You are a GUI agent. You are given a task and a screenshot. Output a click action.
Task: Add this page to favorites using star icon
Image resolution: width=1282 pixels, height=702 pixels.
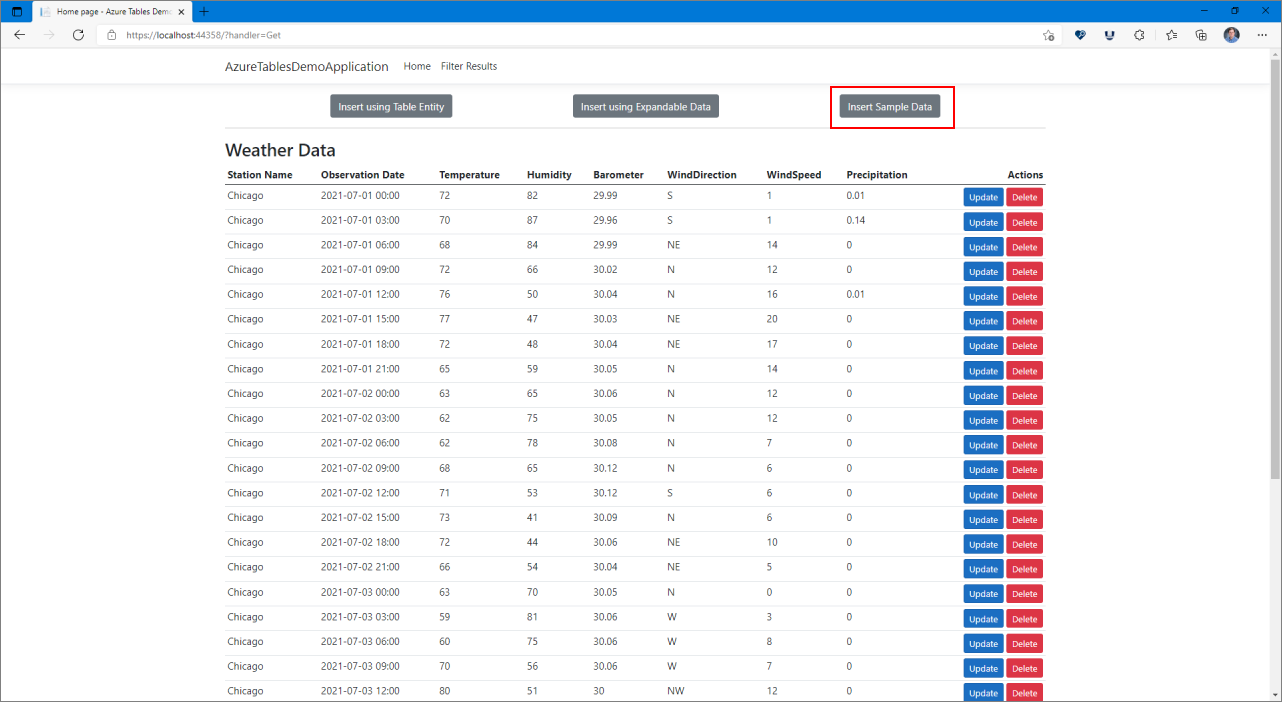[1048, 35]
